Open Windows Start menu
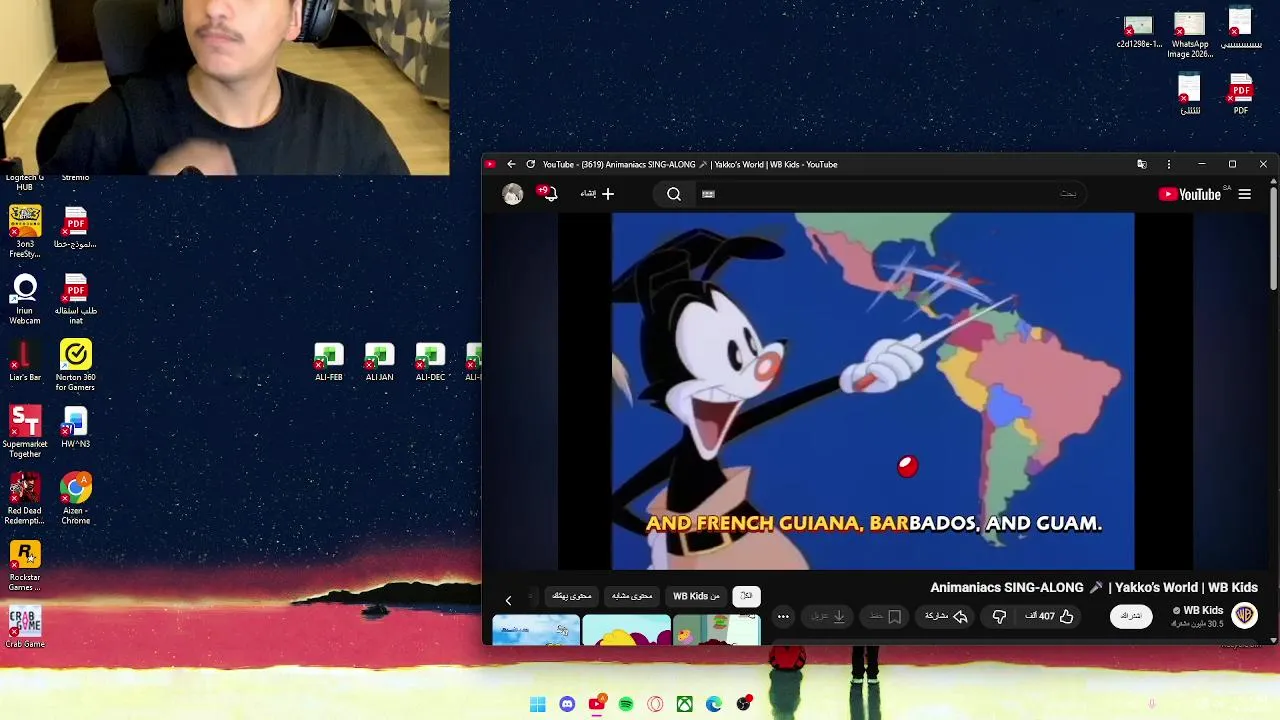This screenshot has width=1280, height=720. [x=538, y=704]
